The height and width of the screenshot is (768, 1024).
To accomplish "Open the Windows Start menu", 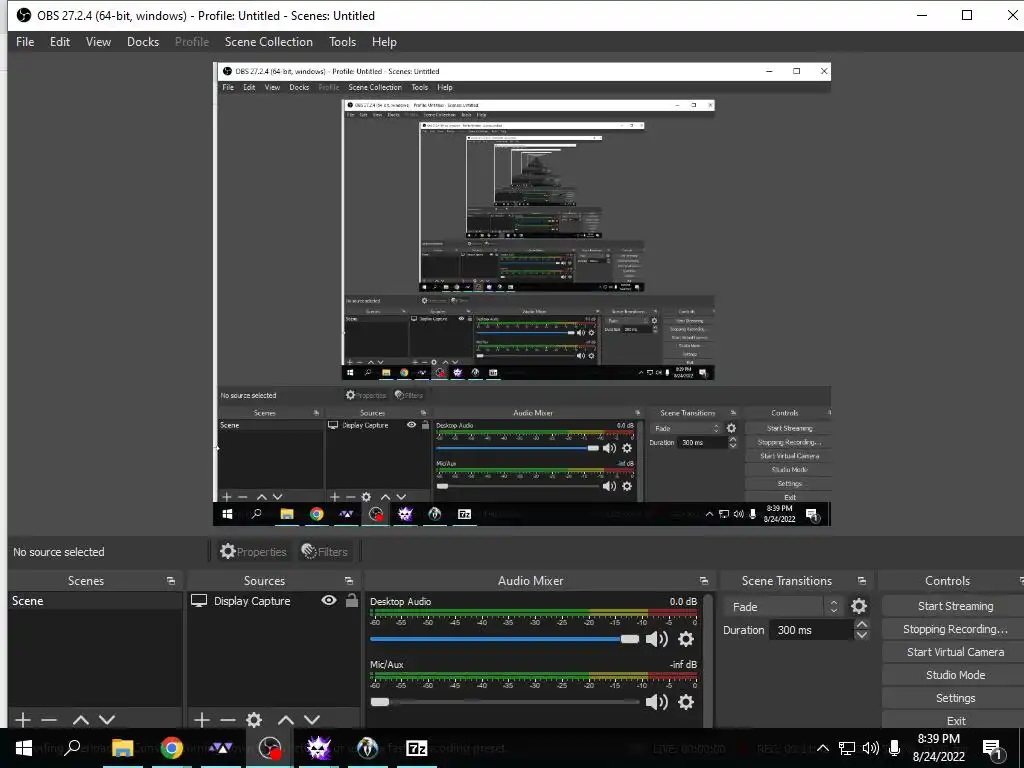I will pyautogui.click(x=24, y=748).
